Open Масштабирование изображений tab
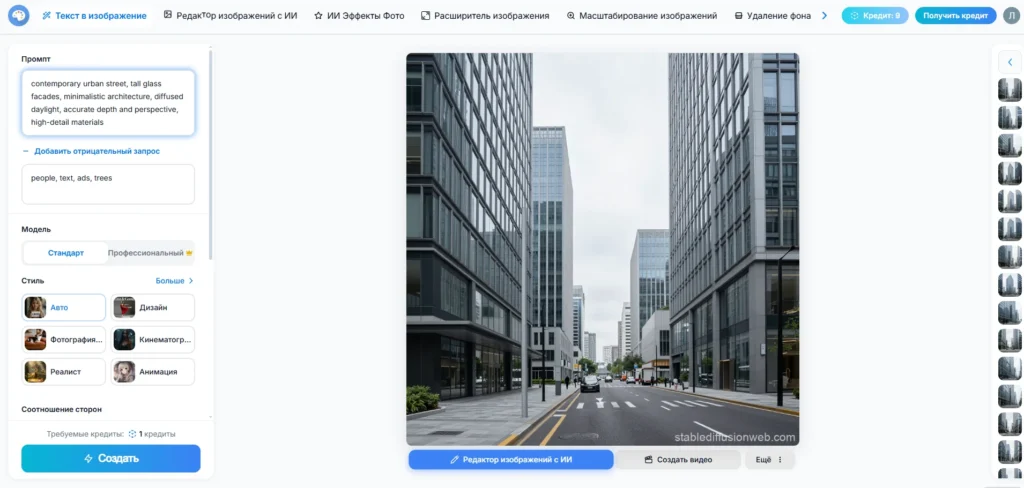The image size is (1024, 488). [x=641, y=16]
